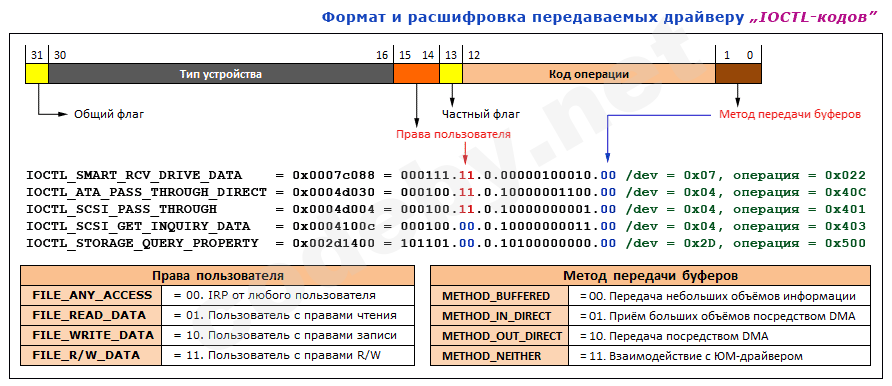The image size is (892, 386).
Task: Click '= 00. IRP от любого пользователя' cell
Action: (x=288, y=296)
